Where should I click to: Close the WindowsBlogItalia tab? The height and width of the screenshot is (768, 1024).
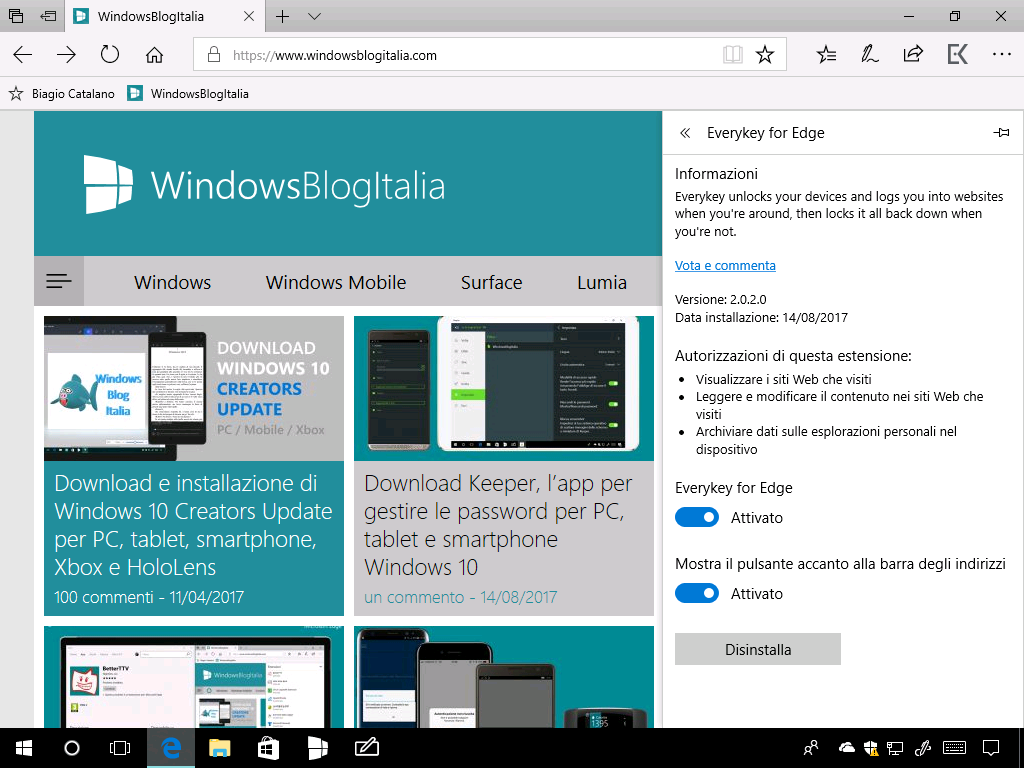coord(249,16)
